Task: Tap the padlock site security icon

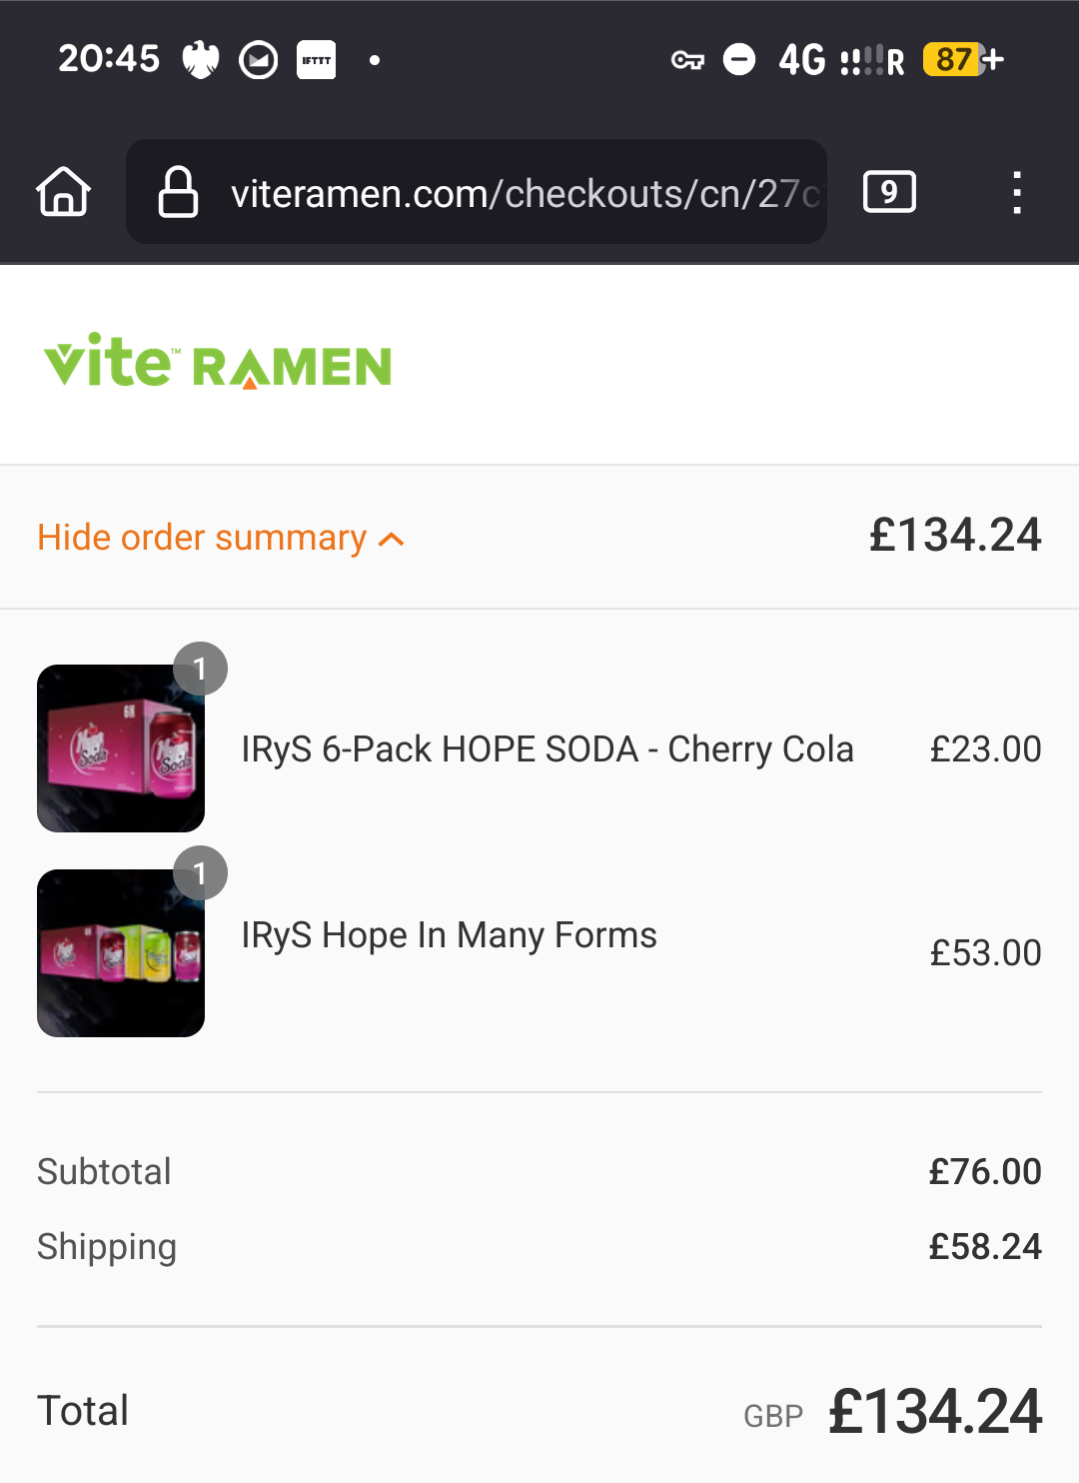Action: [178, 192]
